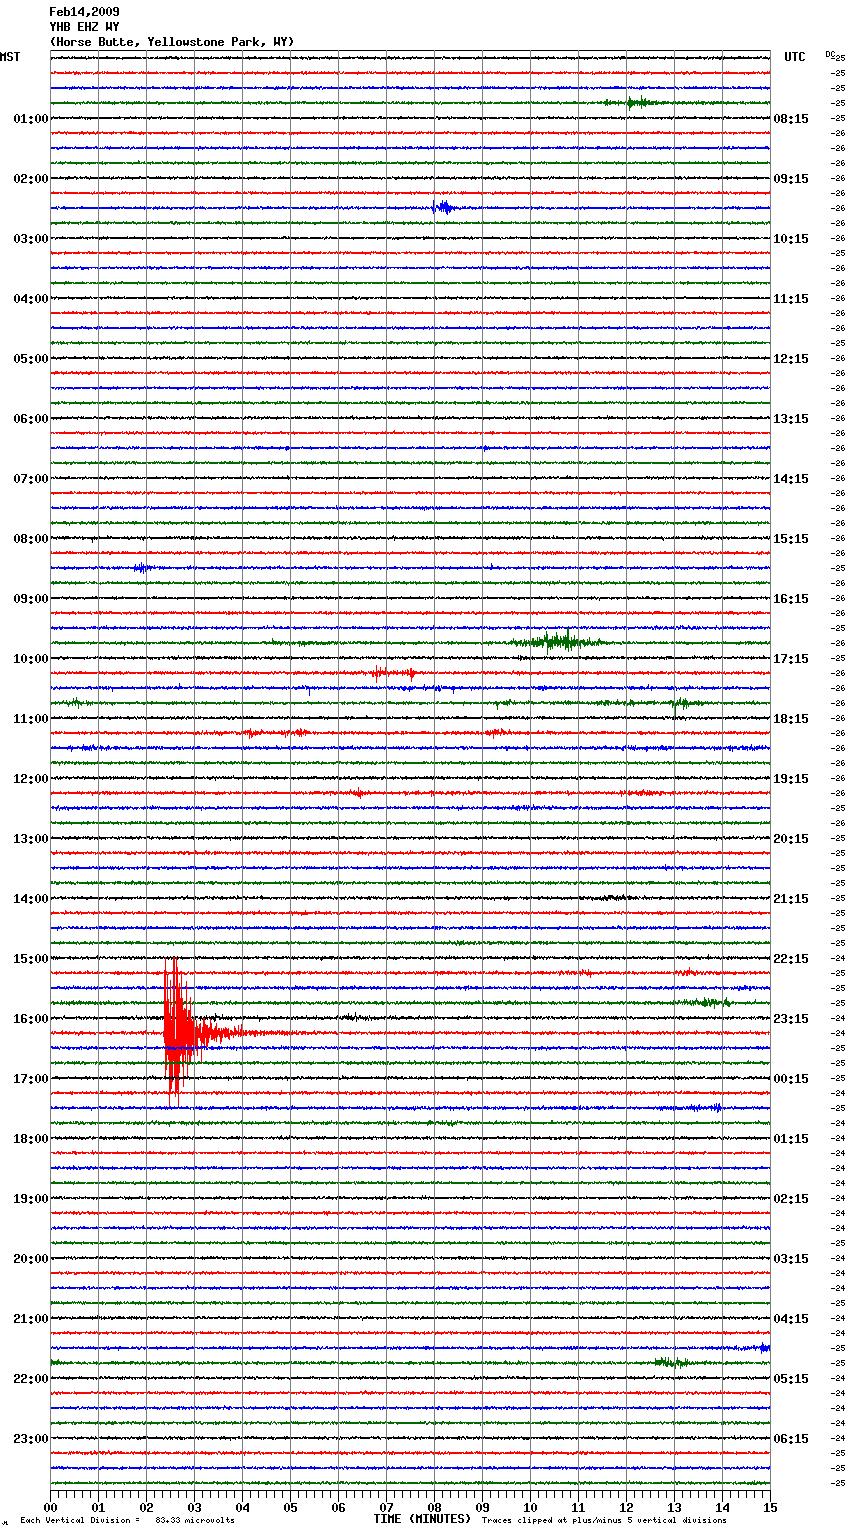Click the 11:15 UTC time label

[791, 299]
